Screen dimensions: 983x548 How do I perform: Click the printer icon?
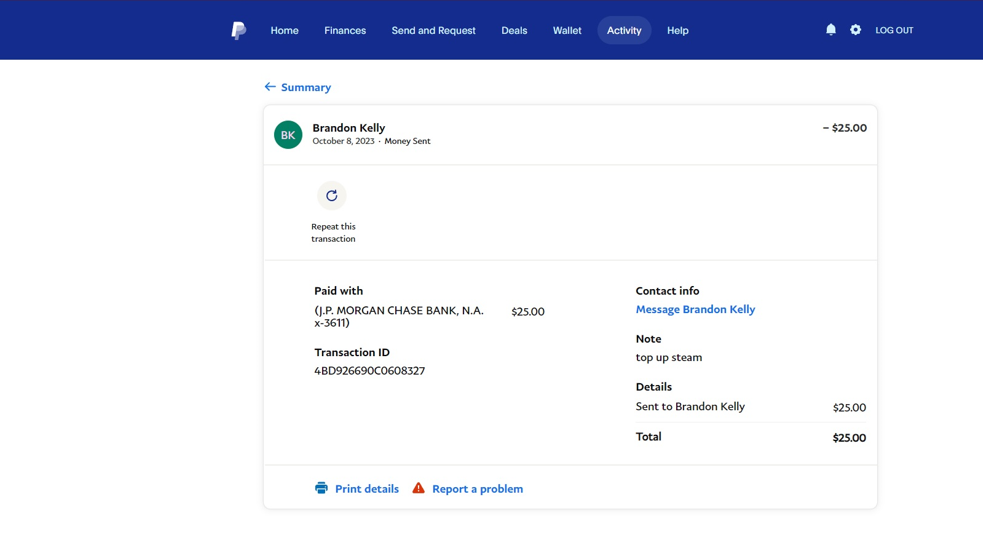[322, 488]
